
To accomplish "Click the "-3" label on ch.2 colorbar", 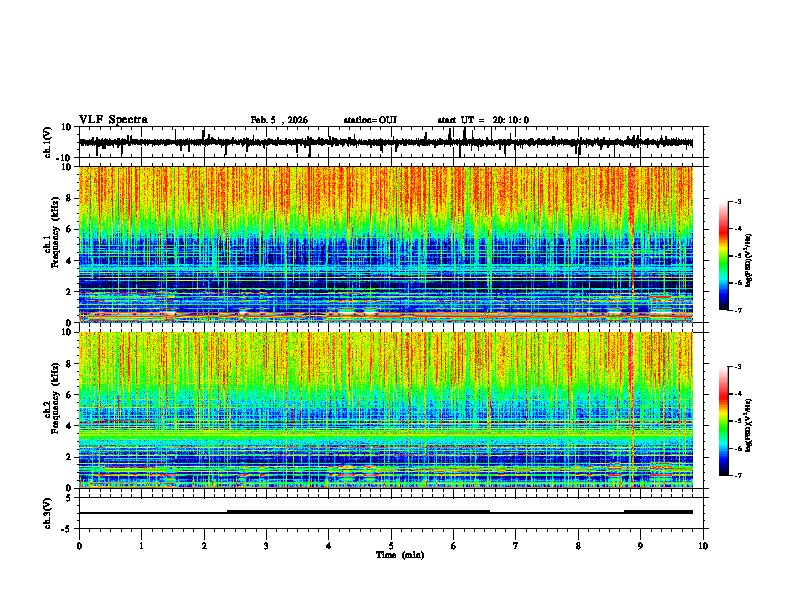I will 737,367.
